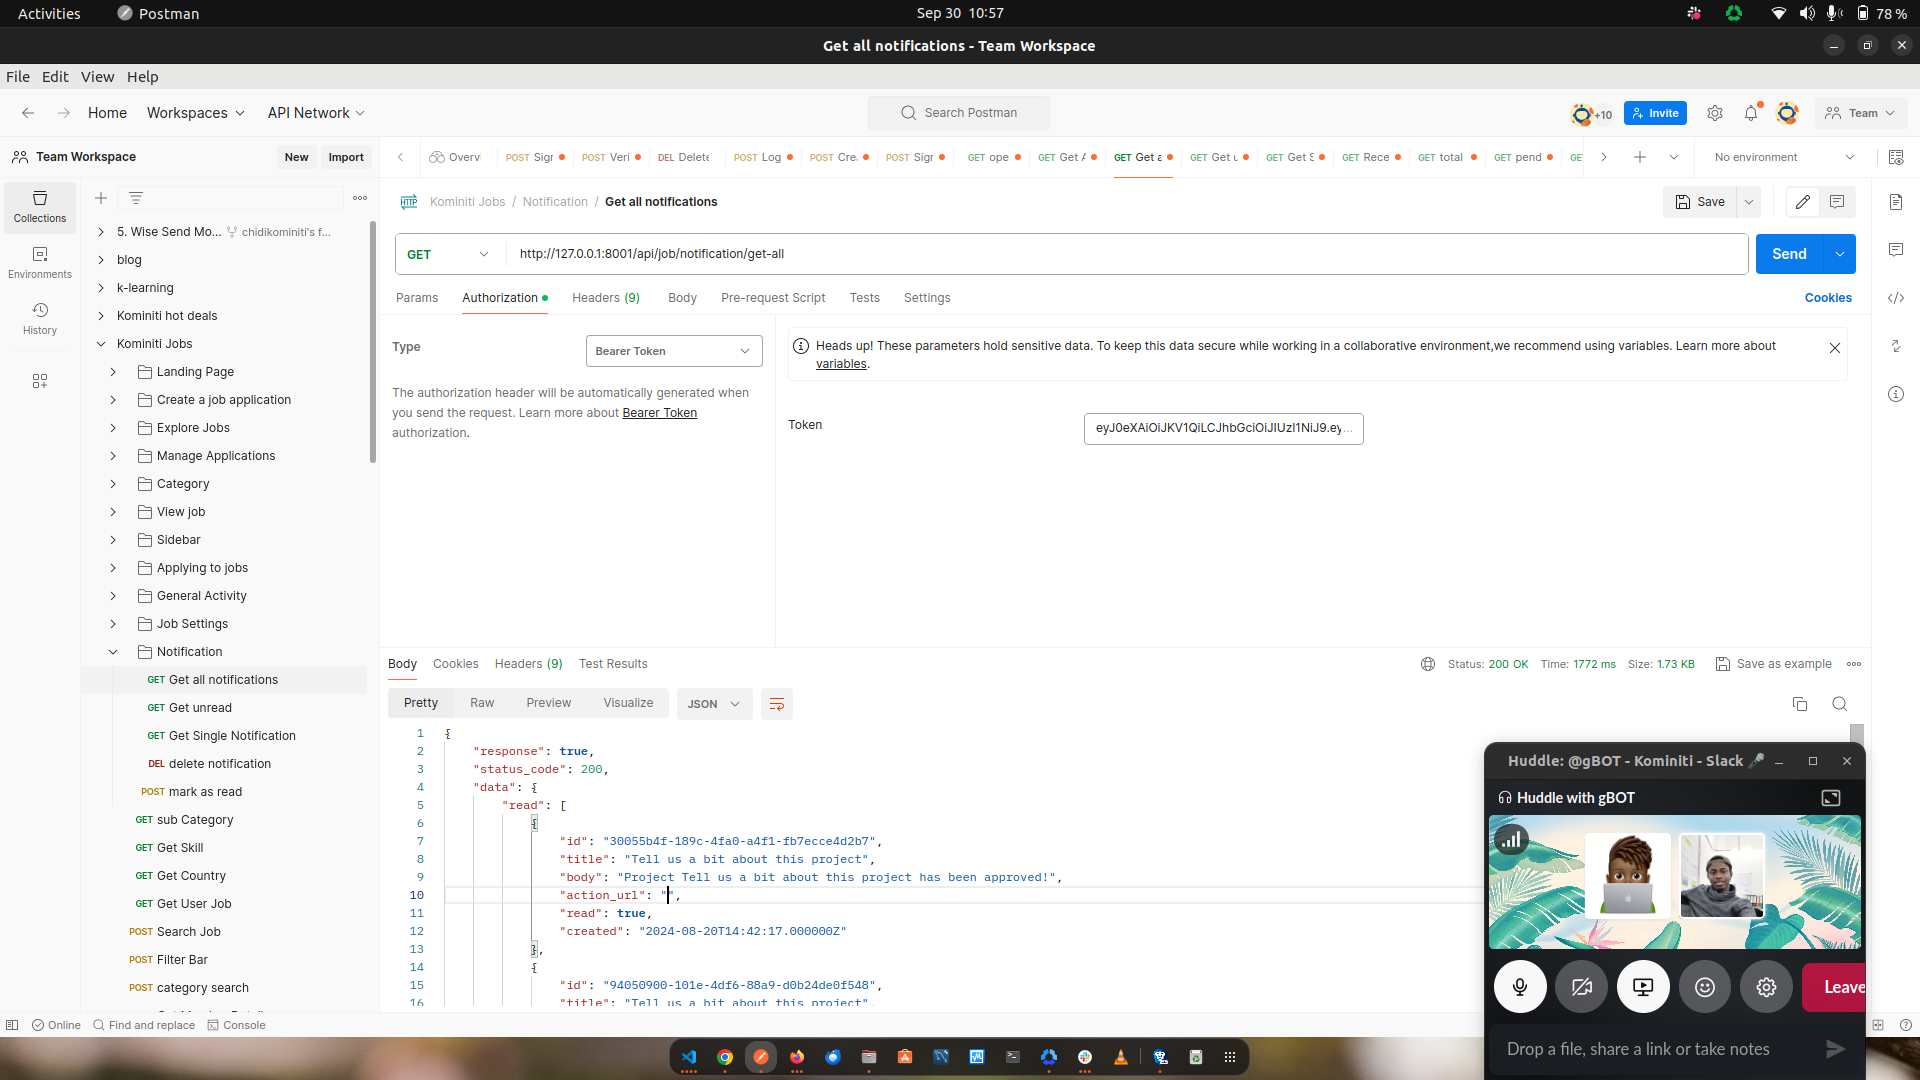Open the Environments sidebar panel
1920x1080 pixels.
pos(40,262)
